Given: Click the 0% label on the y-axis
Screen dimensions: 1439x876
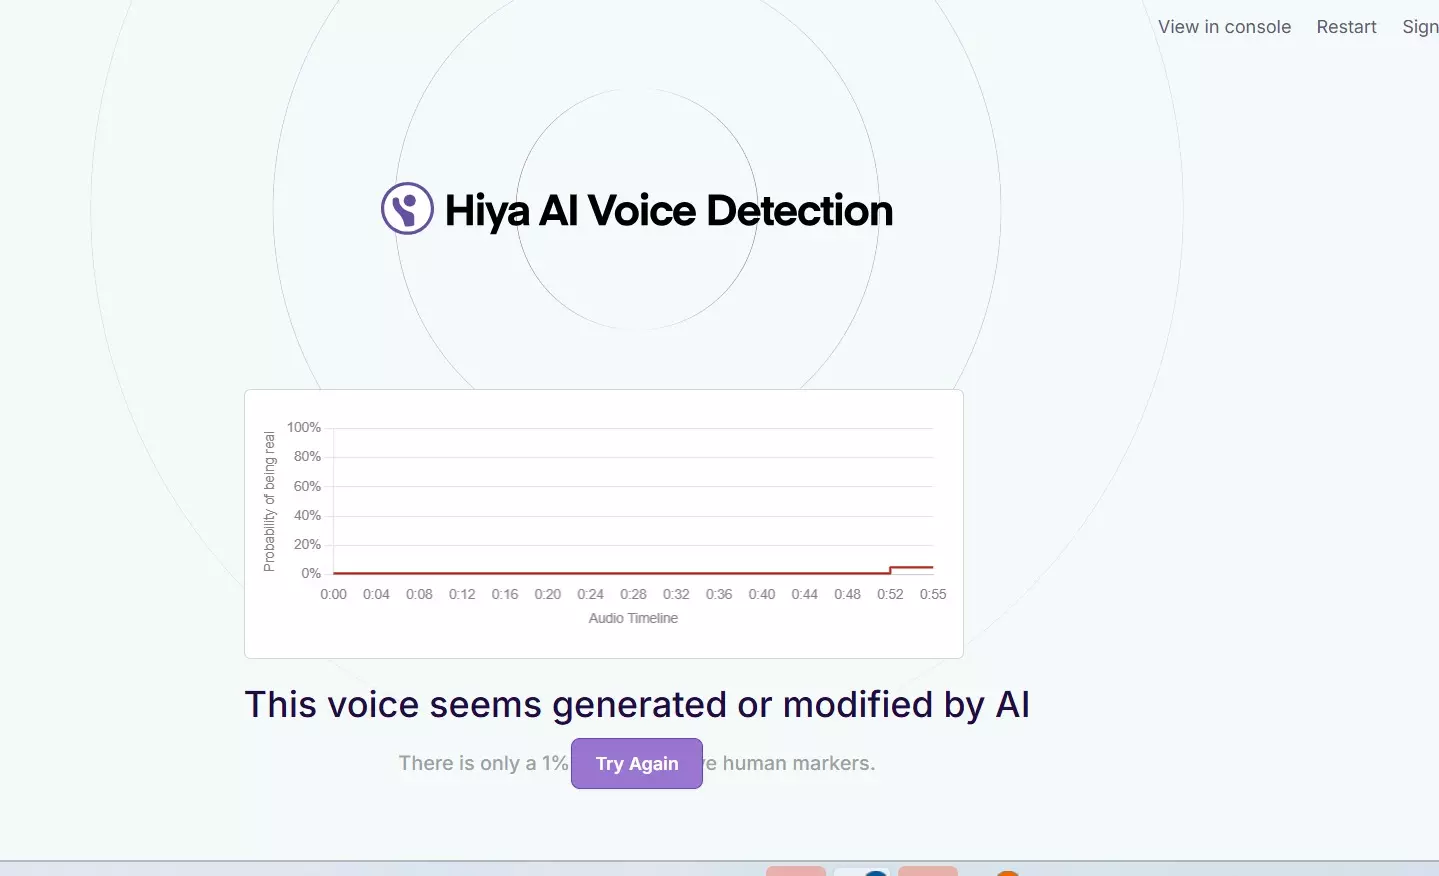Looking at the screenshot, I should [x=311, y=573].
